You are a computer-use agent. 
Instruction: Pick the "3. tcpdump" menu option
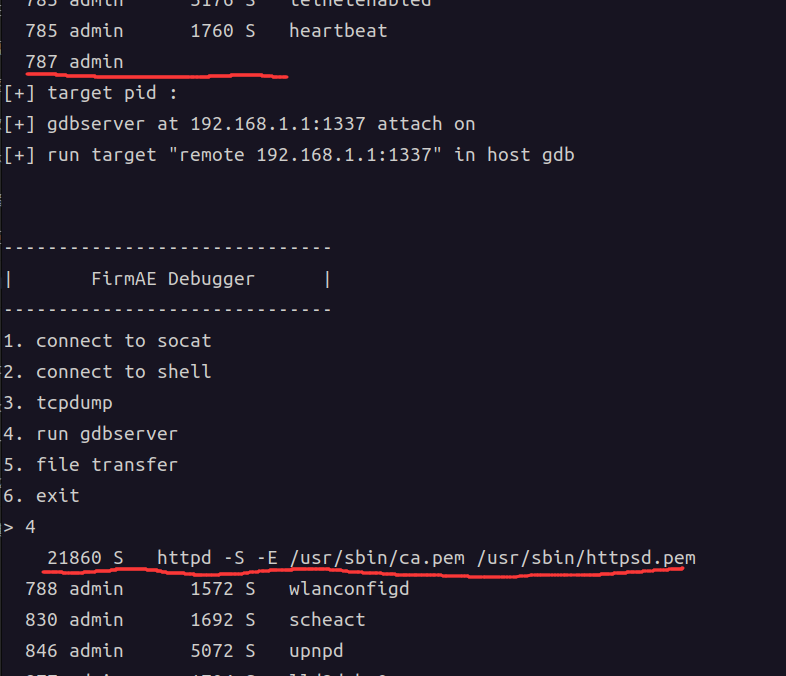pos(58,403)
